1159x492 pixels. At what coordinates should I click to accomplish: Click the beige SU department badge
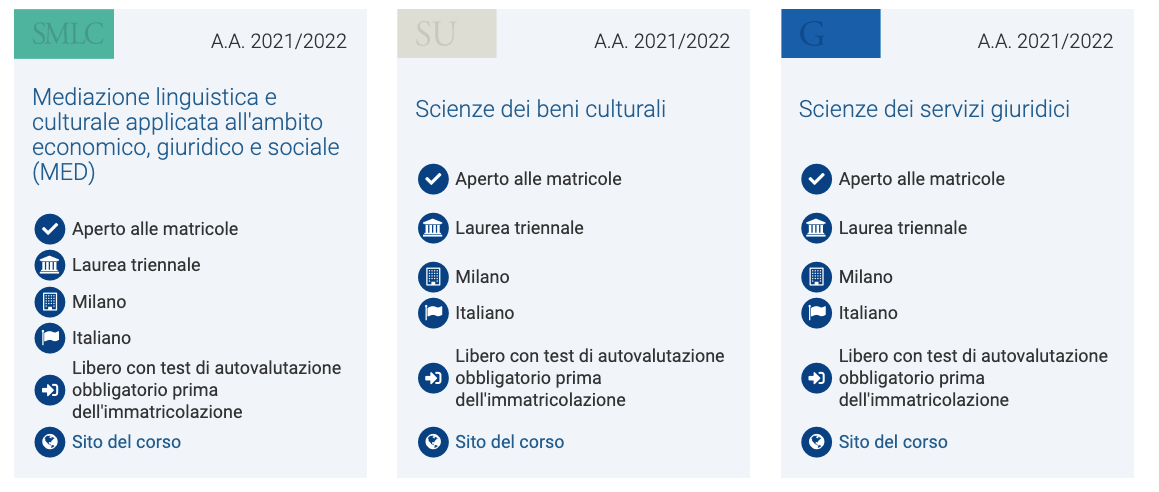coord(446,33)
